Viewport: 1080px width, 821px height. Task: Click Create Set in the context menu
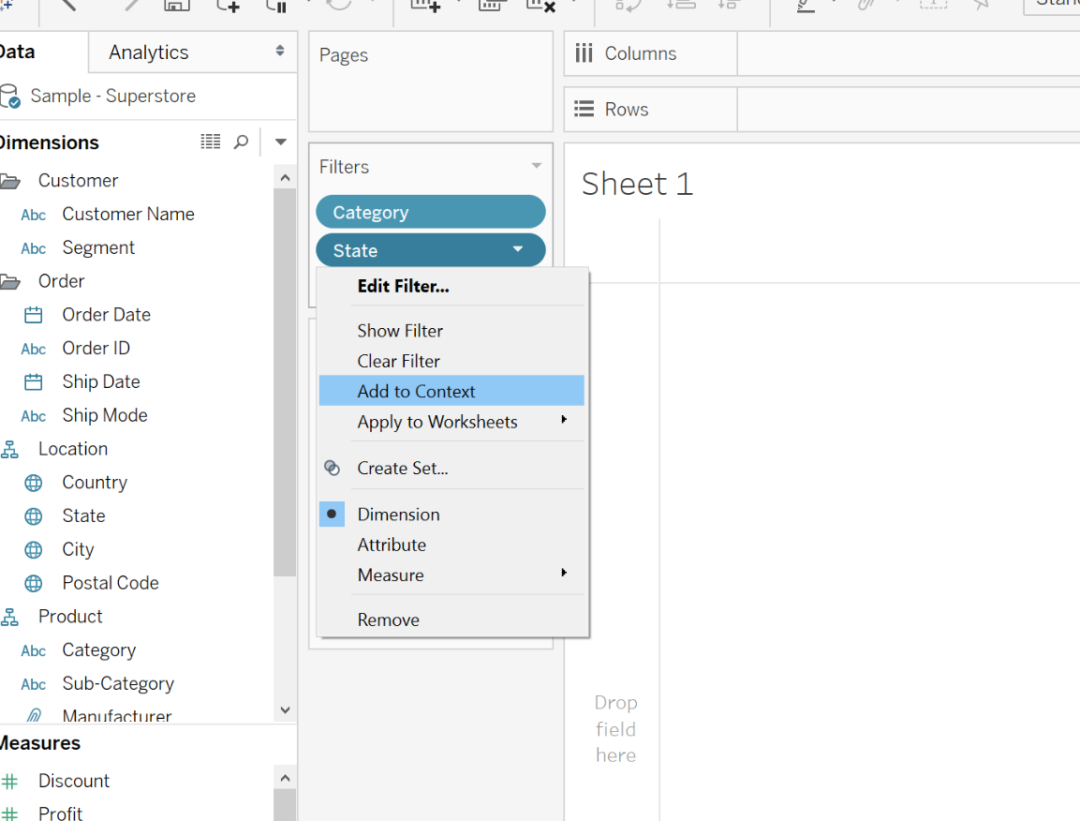[x=402, y=468]
